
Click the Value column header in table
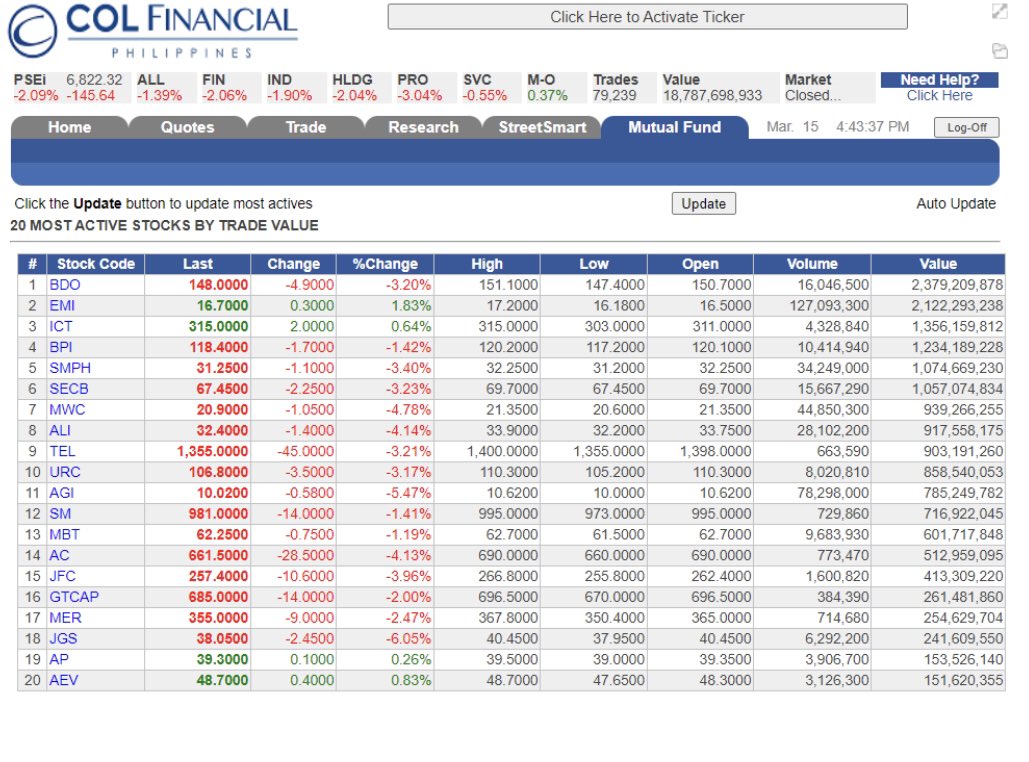(938, 264)
